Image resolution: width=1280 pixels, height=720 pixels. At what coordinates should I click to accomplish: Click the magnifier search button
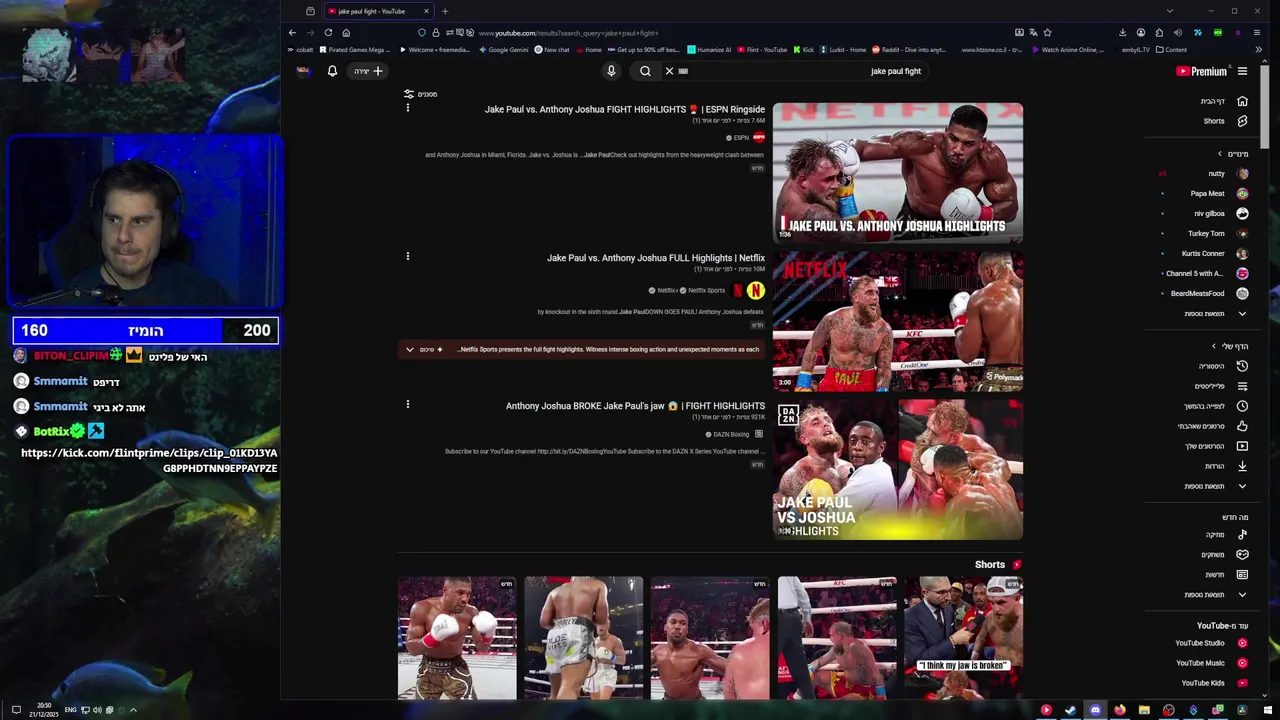pyautogui.click(x=645, y=71)
